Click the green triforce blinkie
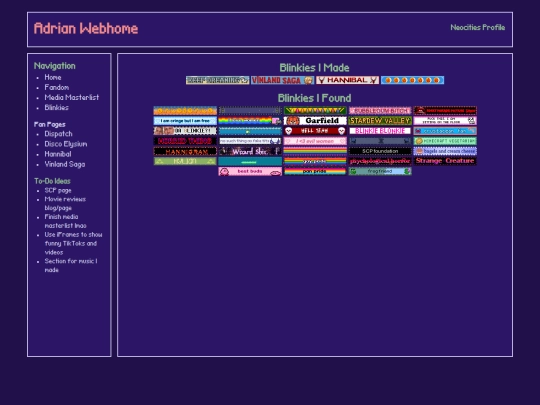 (185, 161)
